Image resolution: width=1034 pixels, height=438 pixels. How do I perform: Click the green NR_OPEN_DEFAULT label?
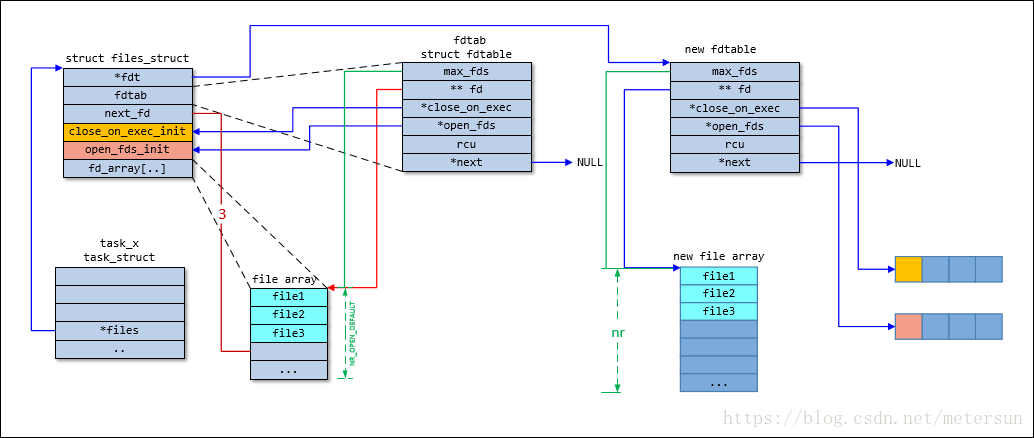tap(352, 335)
